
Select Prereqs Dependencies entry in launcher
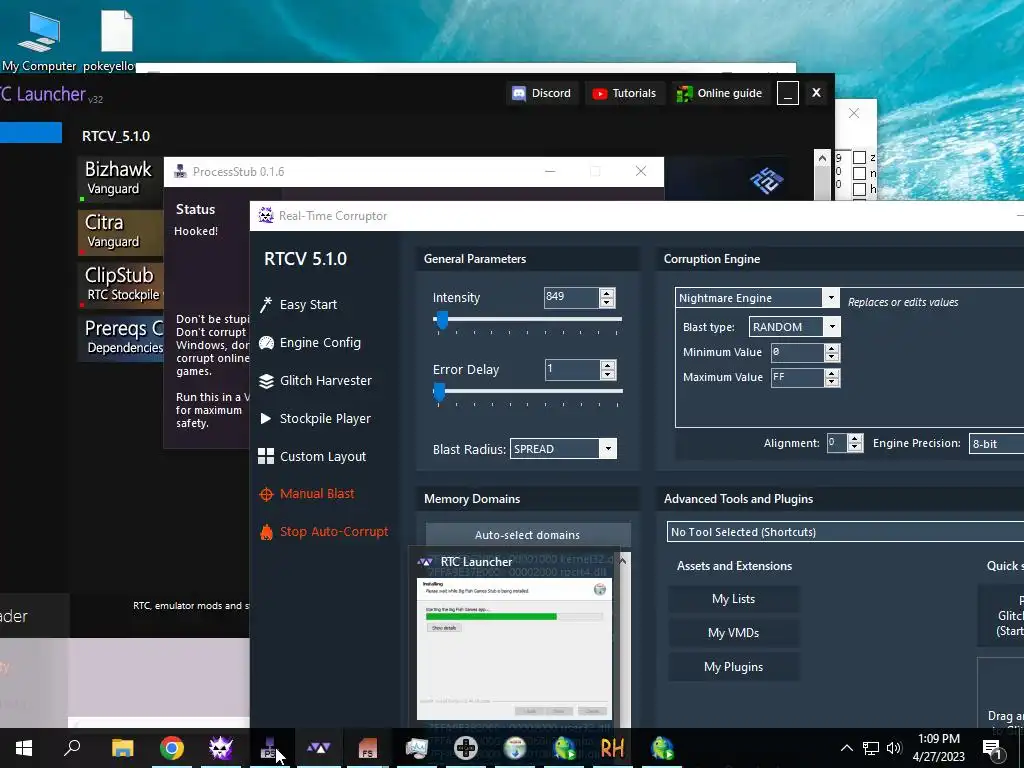[120, 338]
